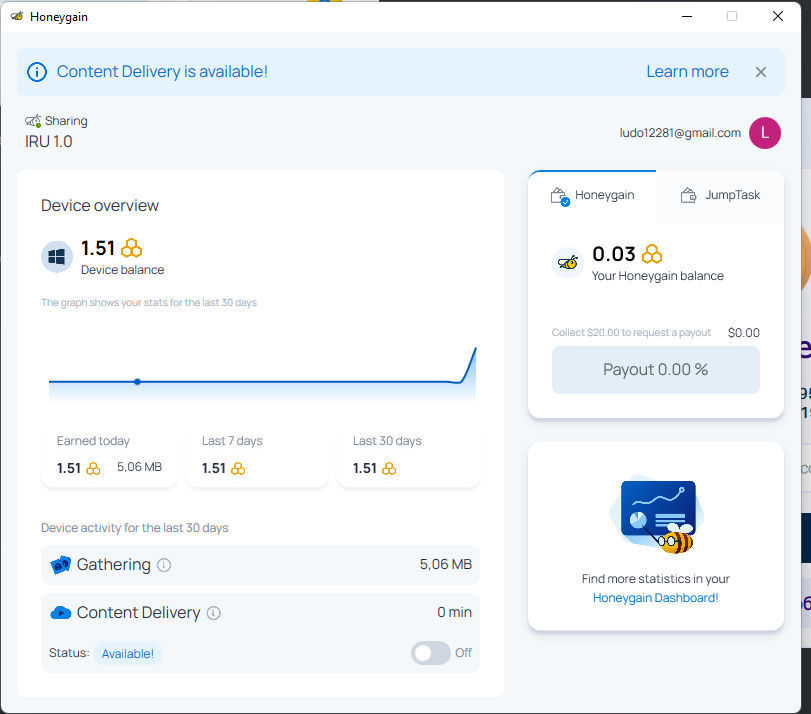The width and height of the screenshot is (811, 714).
Task: Click the Windows device icon in Device overview
Action: [57, 257]
